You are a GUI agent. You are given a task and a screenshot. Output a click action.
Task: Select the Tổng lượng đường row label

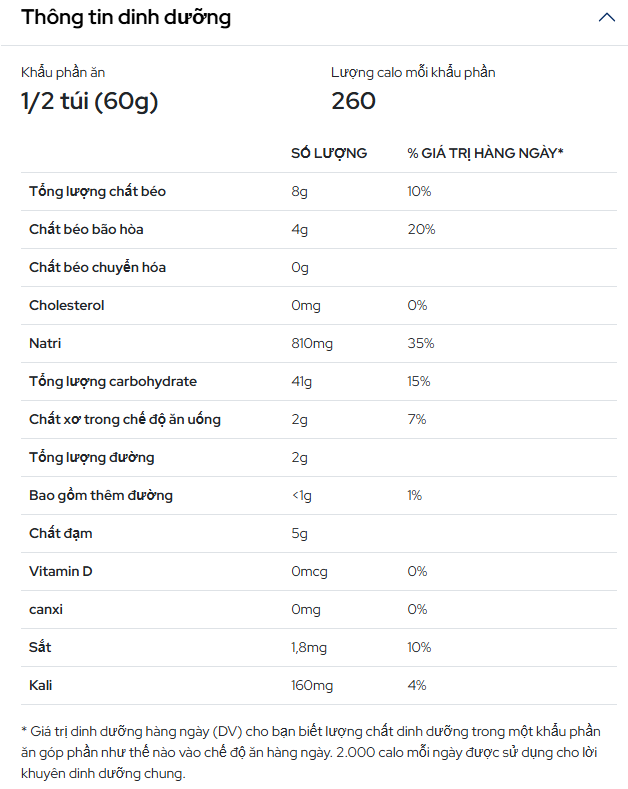[91, 457]
